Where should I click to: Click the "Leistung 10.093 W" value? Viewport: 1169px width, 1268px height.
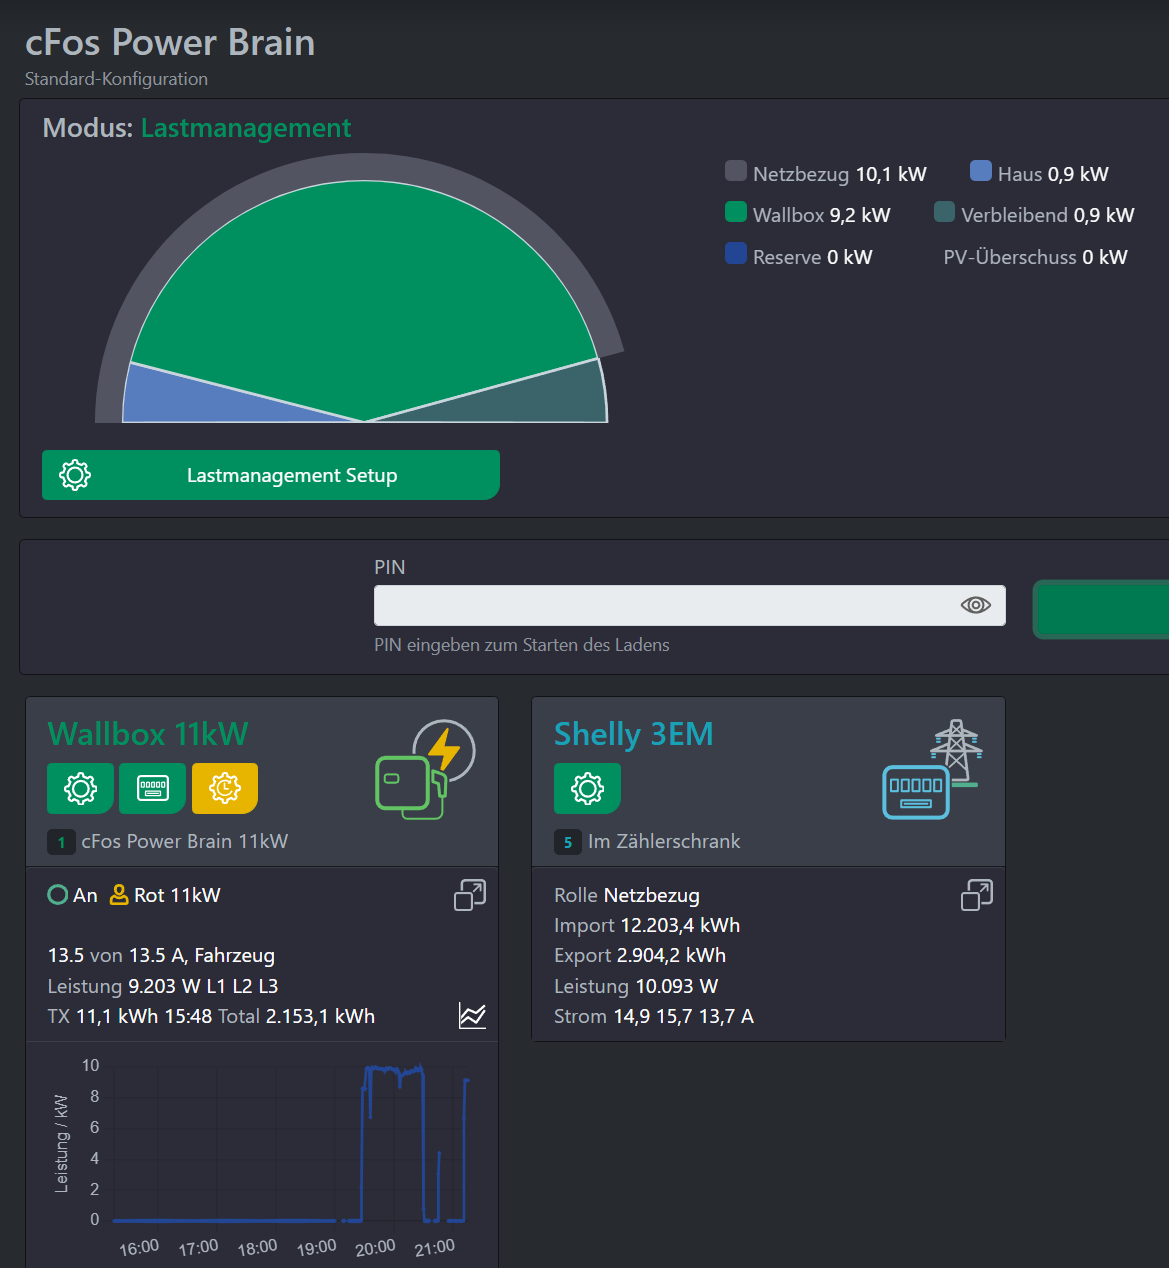click(636, 986)
